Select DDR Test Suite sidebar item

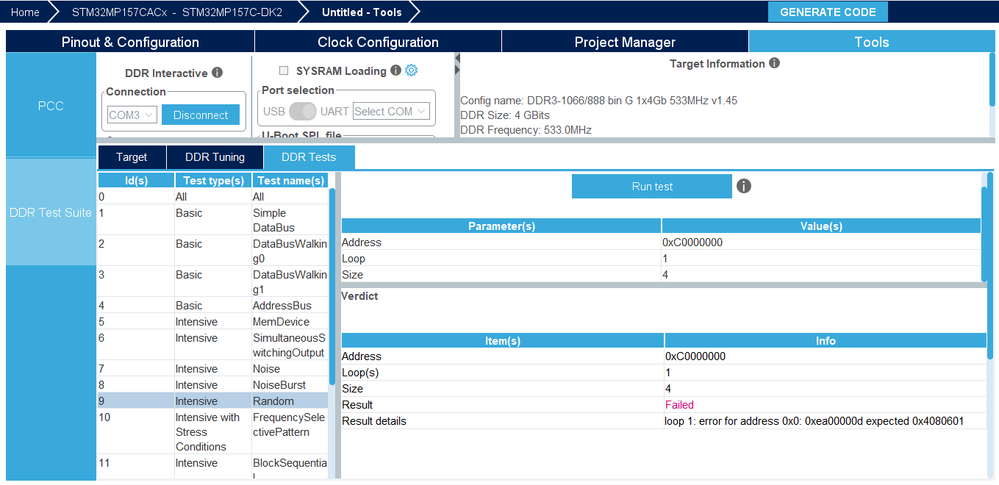pos(51,212)
